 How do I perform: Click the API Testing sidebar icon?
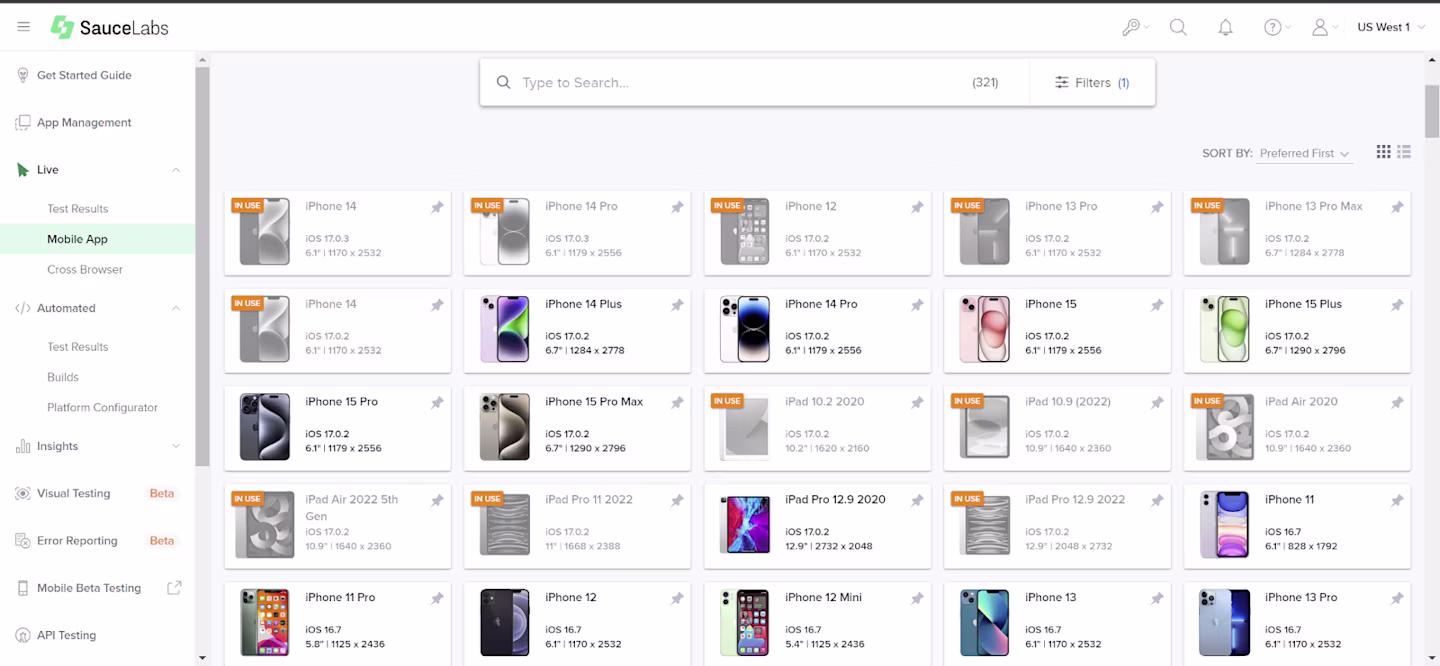tap(22, 635)
